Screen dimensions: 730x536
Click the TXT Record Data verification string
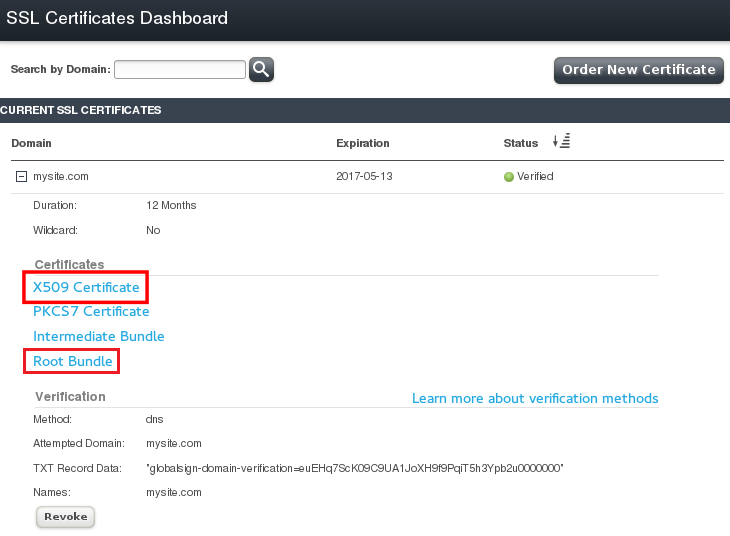(355, 468)
